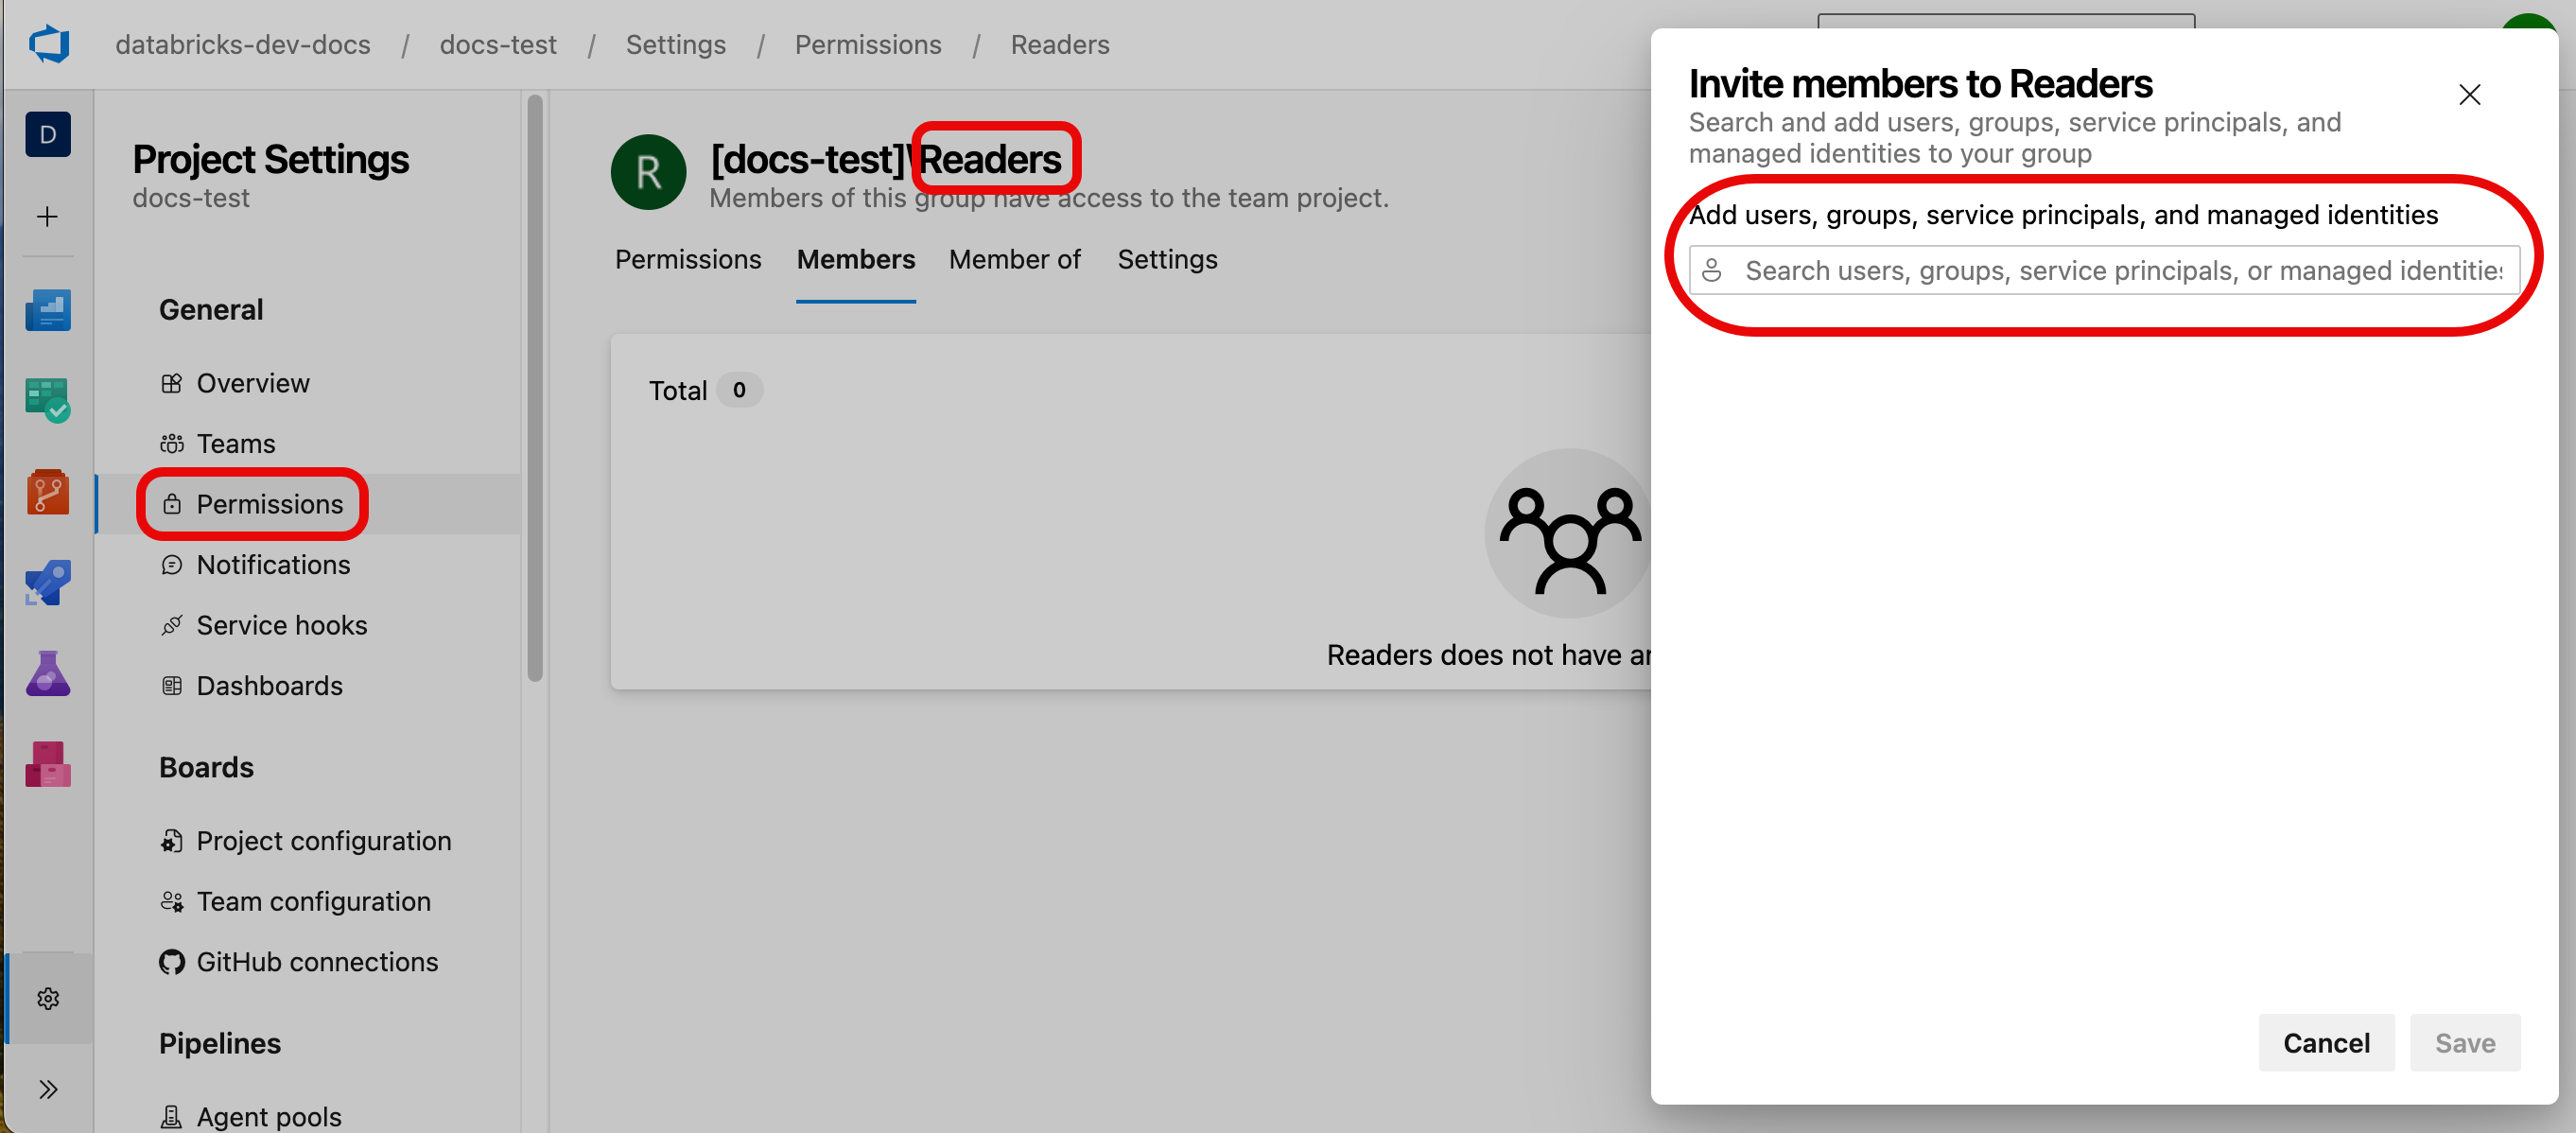This screenshot has width=2576, height=1133.
Task: Click the Teams icon in sidebar
Action: point(235,444)
